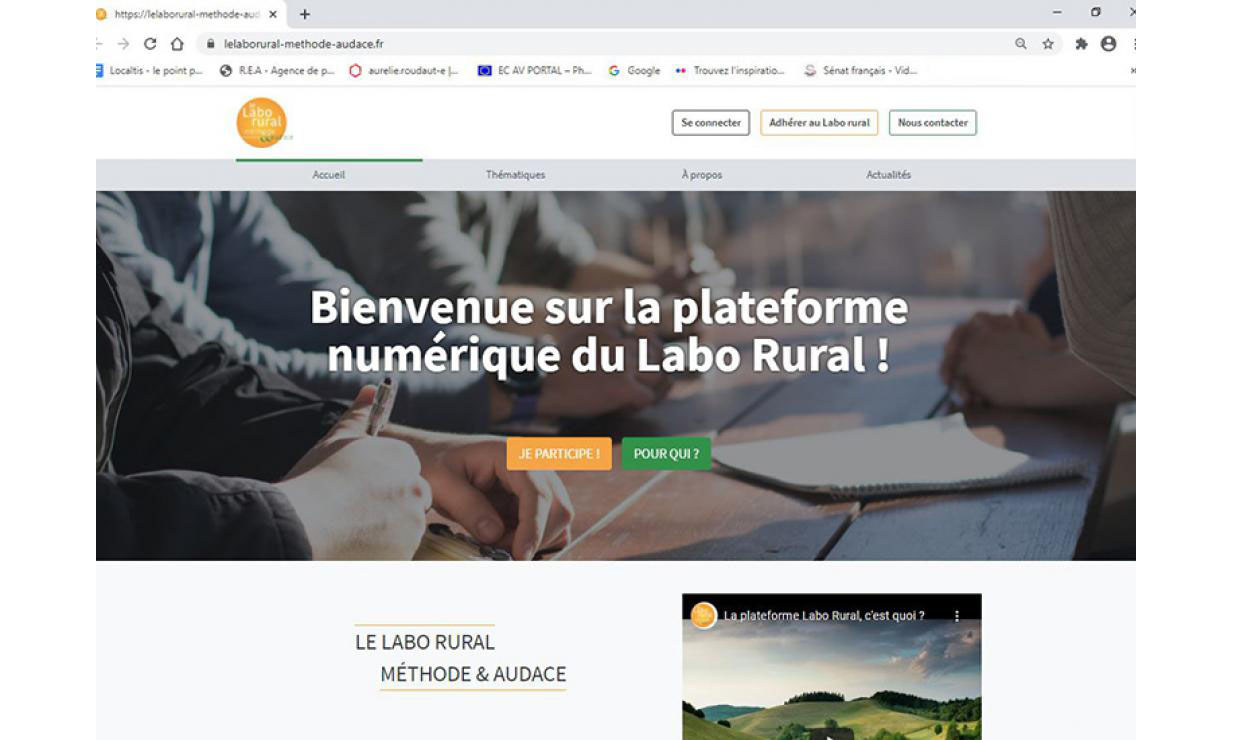Click the Se connecter button

(x=711, y=123)
